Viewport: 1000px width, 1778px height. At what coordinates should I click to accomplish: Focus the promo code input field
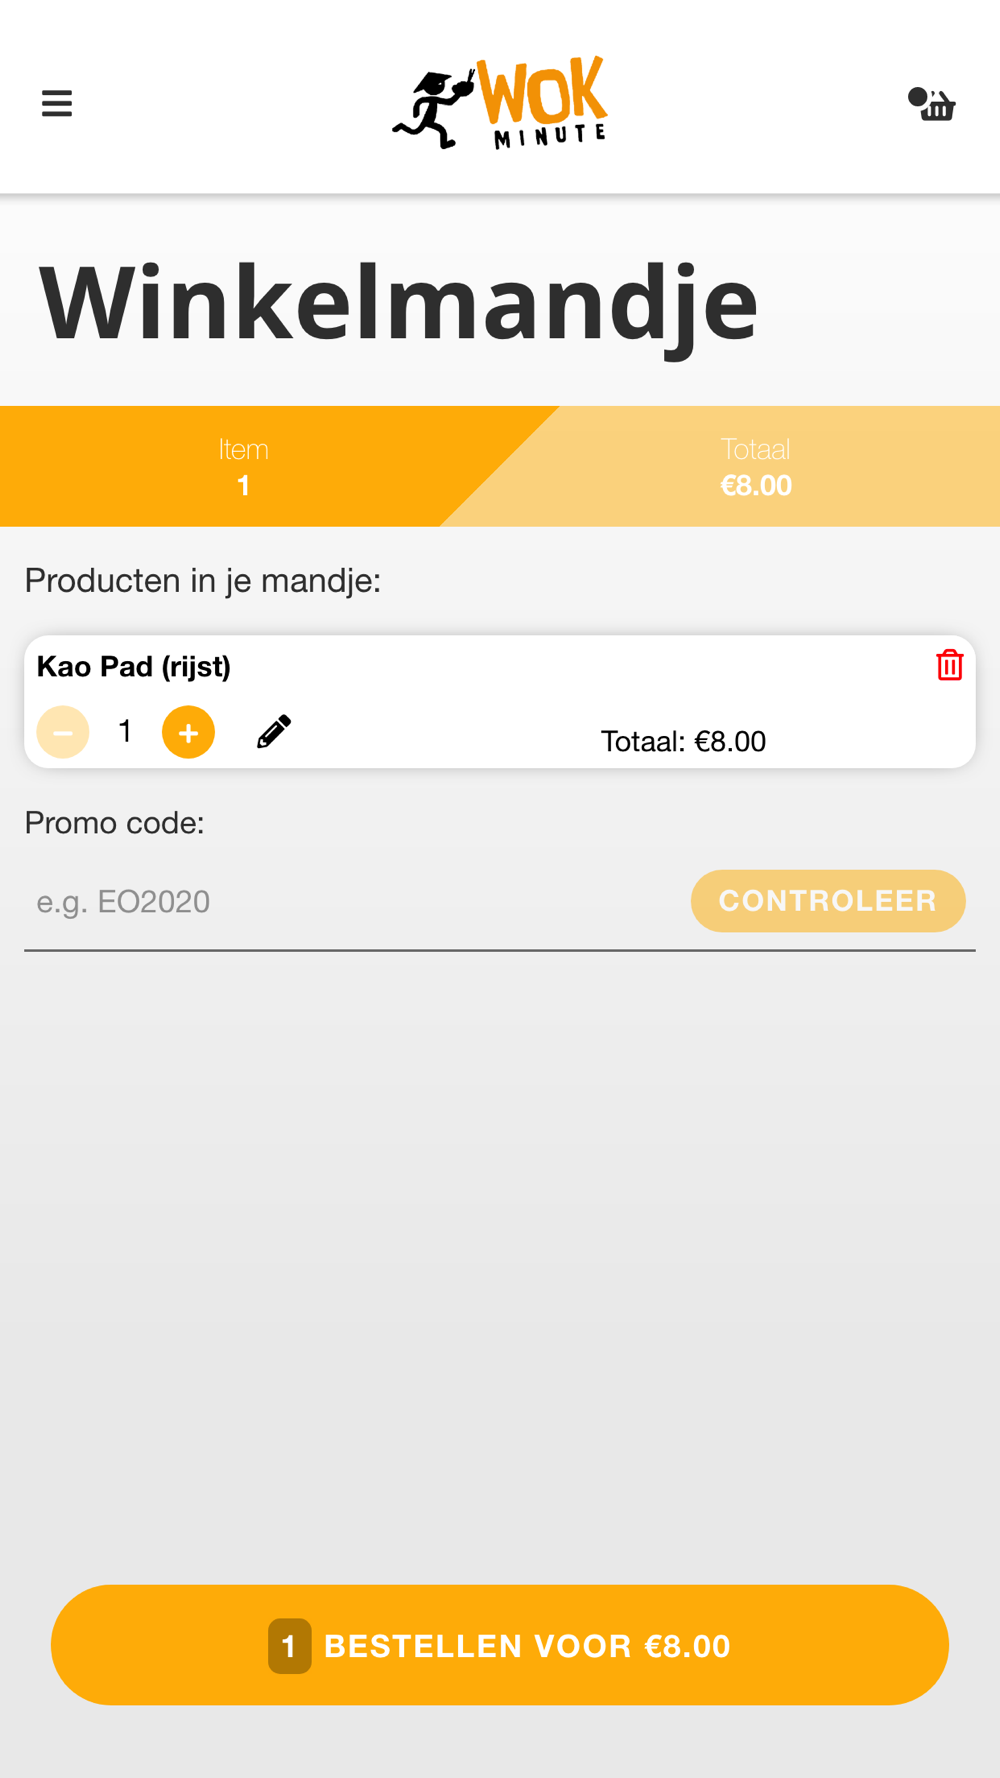[x=350, y=901]
